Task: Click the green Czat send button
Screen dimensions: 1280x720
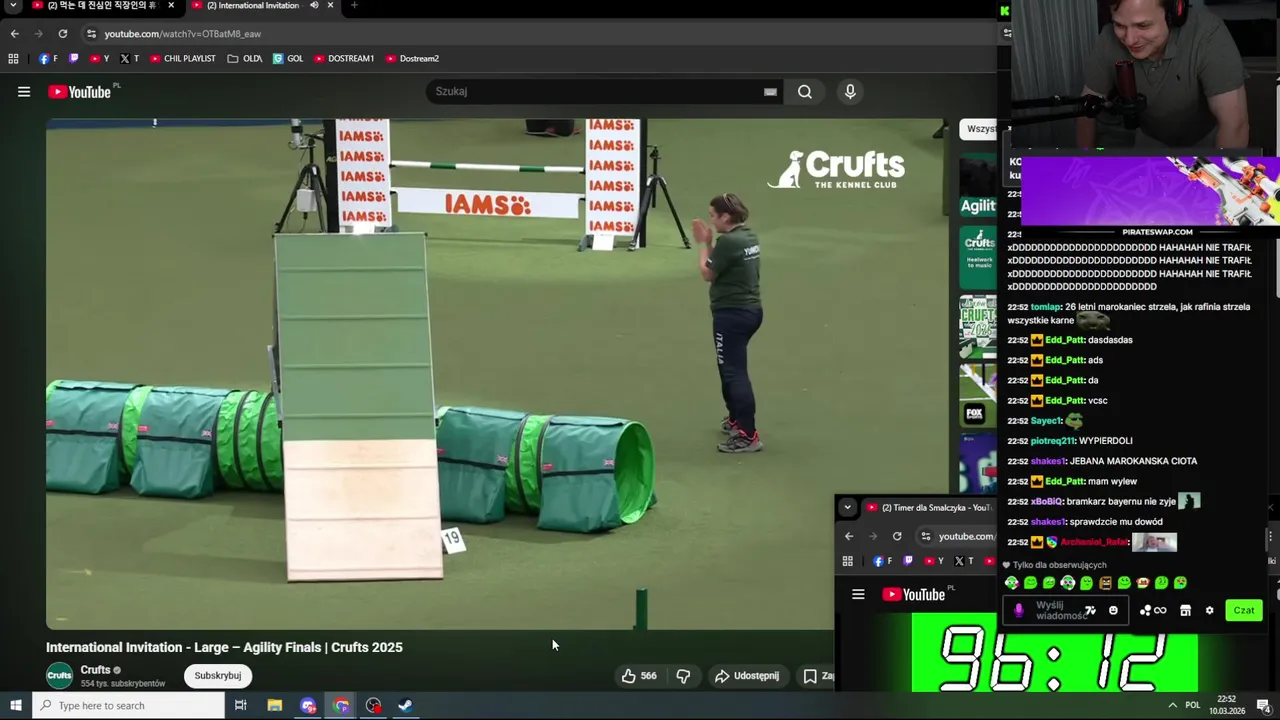Action: tap(1244, 611)
